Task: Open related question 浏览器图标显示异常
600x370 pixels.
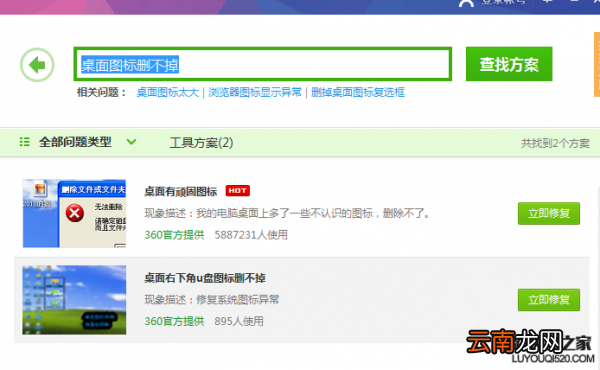Action: tap(255, 92)
